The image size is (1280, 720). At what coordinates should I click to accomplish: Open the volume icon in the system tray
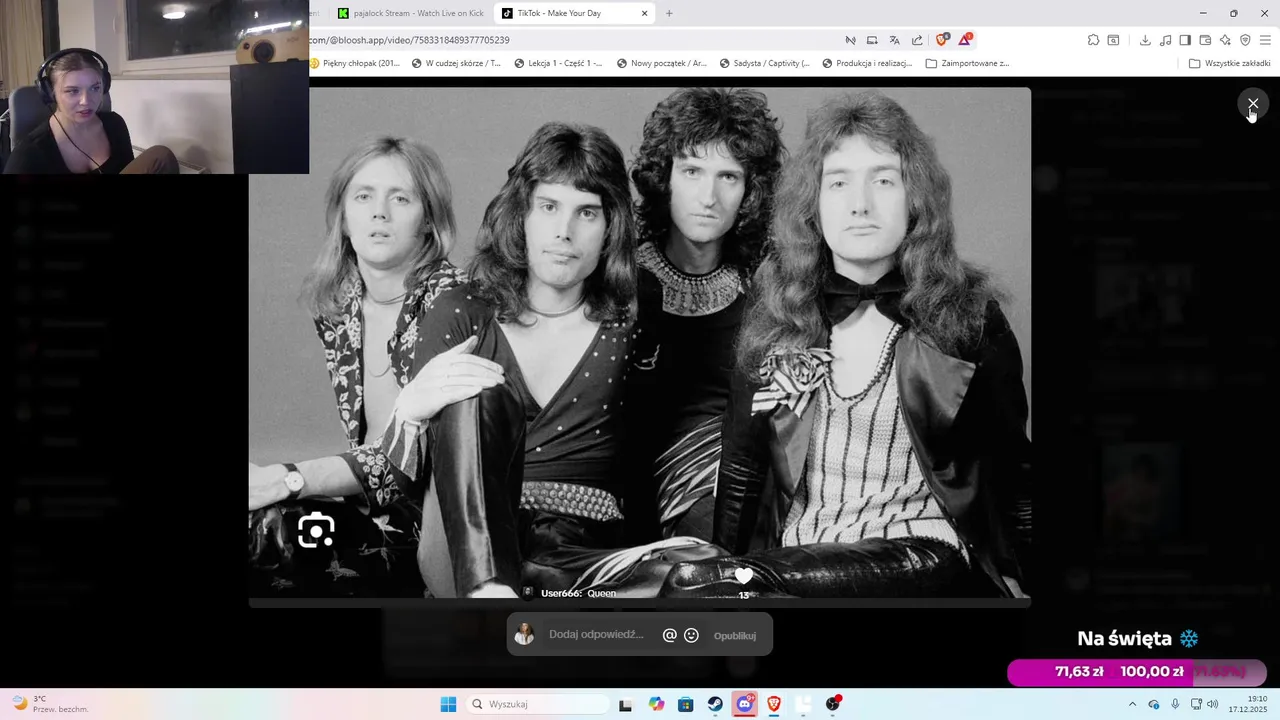(x=1213, y=704)
